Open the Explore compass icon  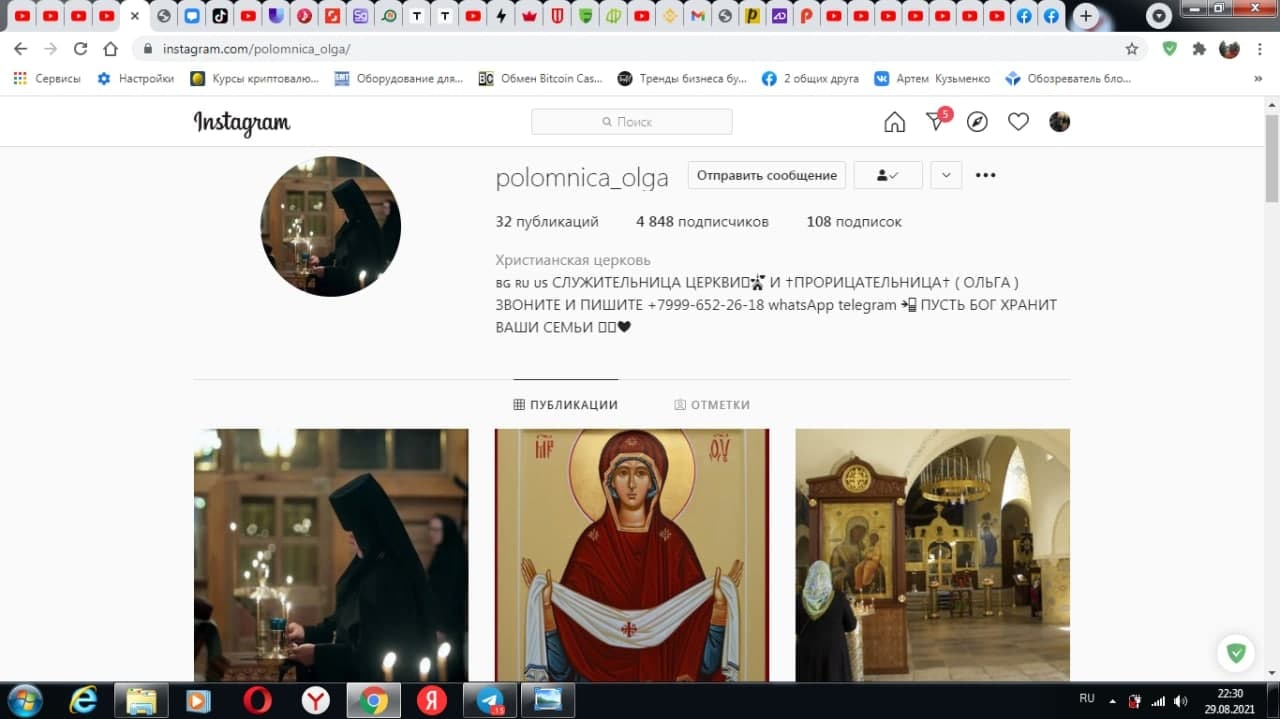tap(977, 122)
